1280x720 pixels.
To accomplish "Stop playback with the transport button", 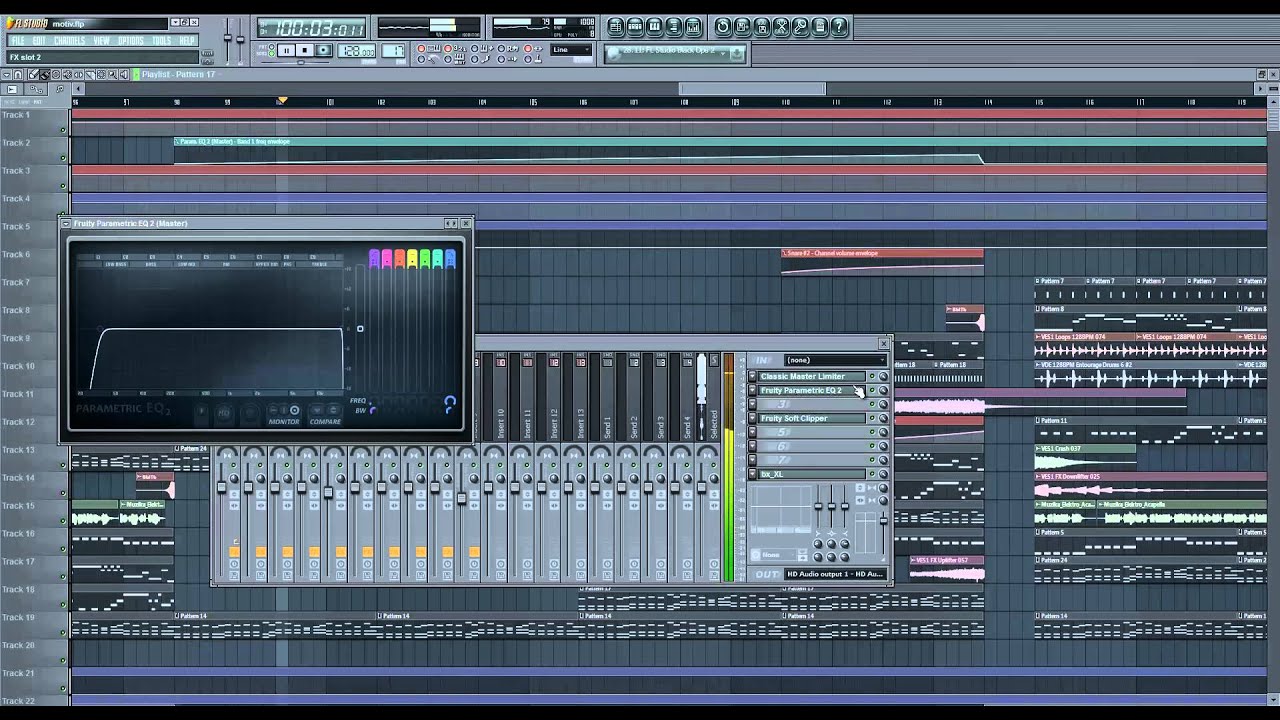I will point(304,50).
